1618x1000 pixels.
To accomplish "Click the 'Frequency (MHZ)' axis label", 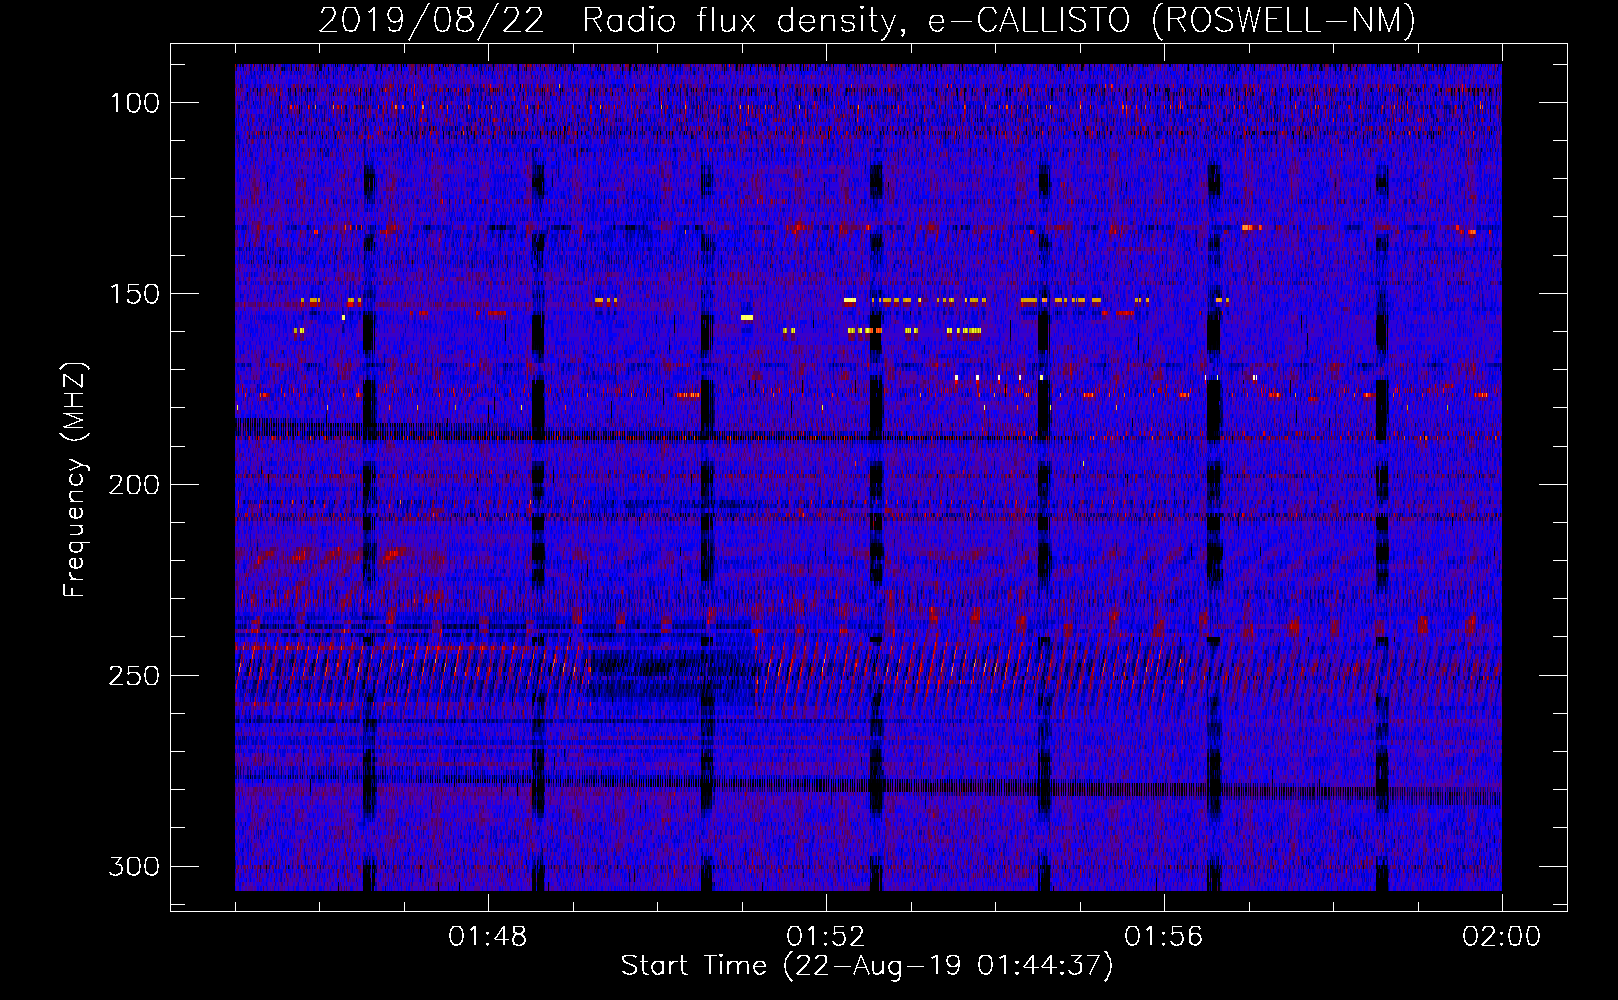I will (x=75, y=479).
